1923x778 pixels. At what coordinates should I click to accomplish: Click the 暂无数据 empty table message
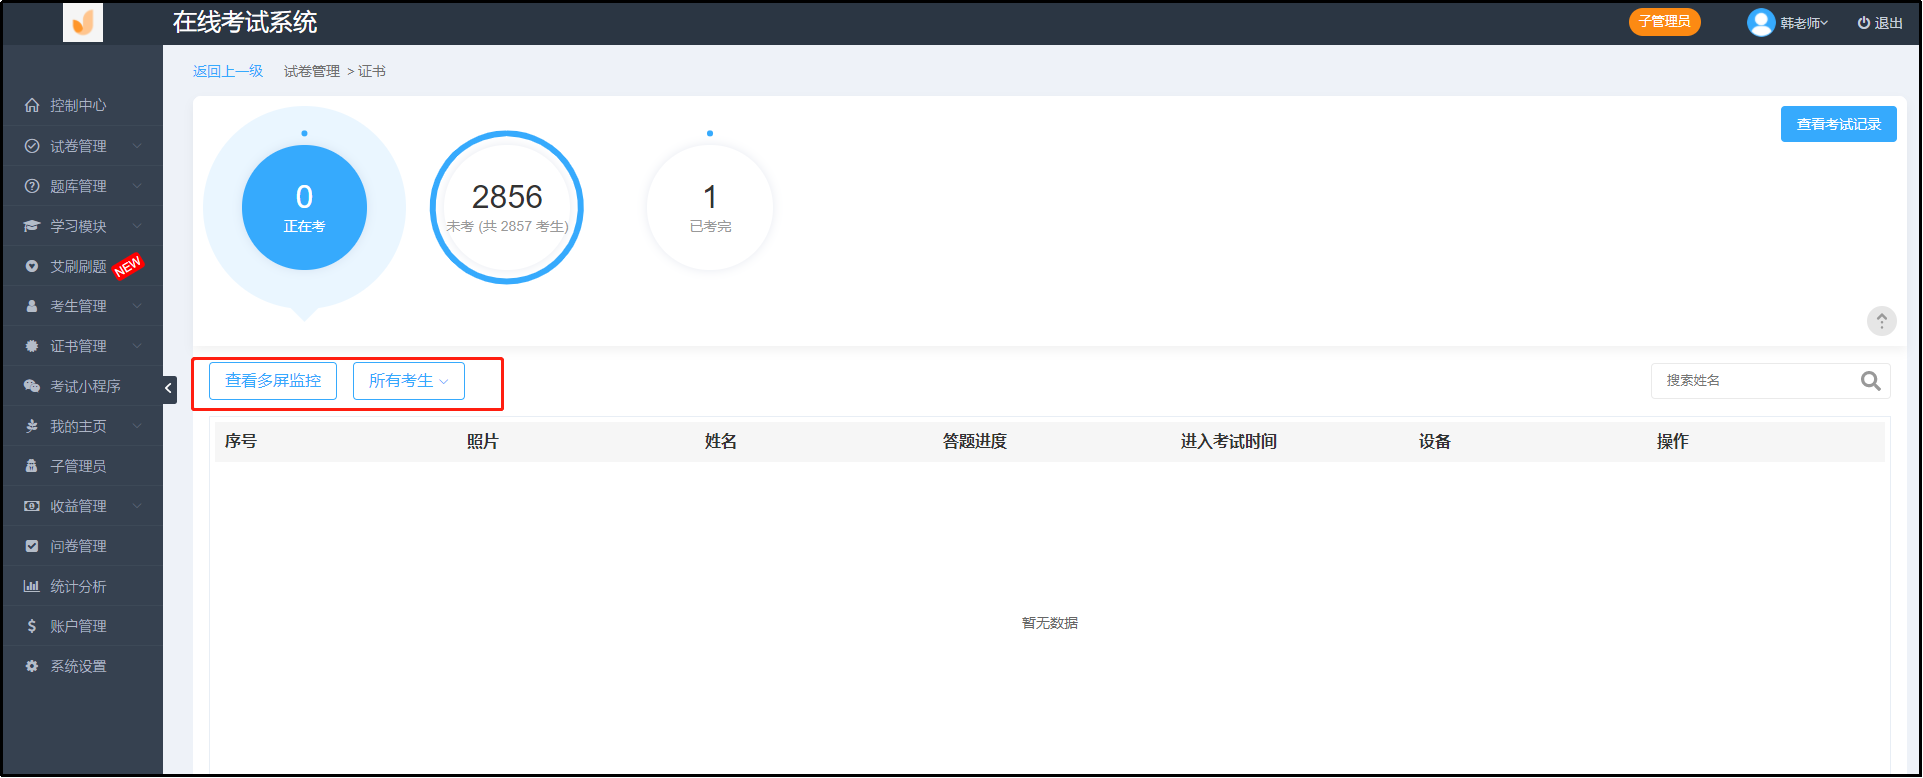point(1050,623)
